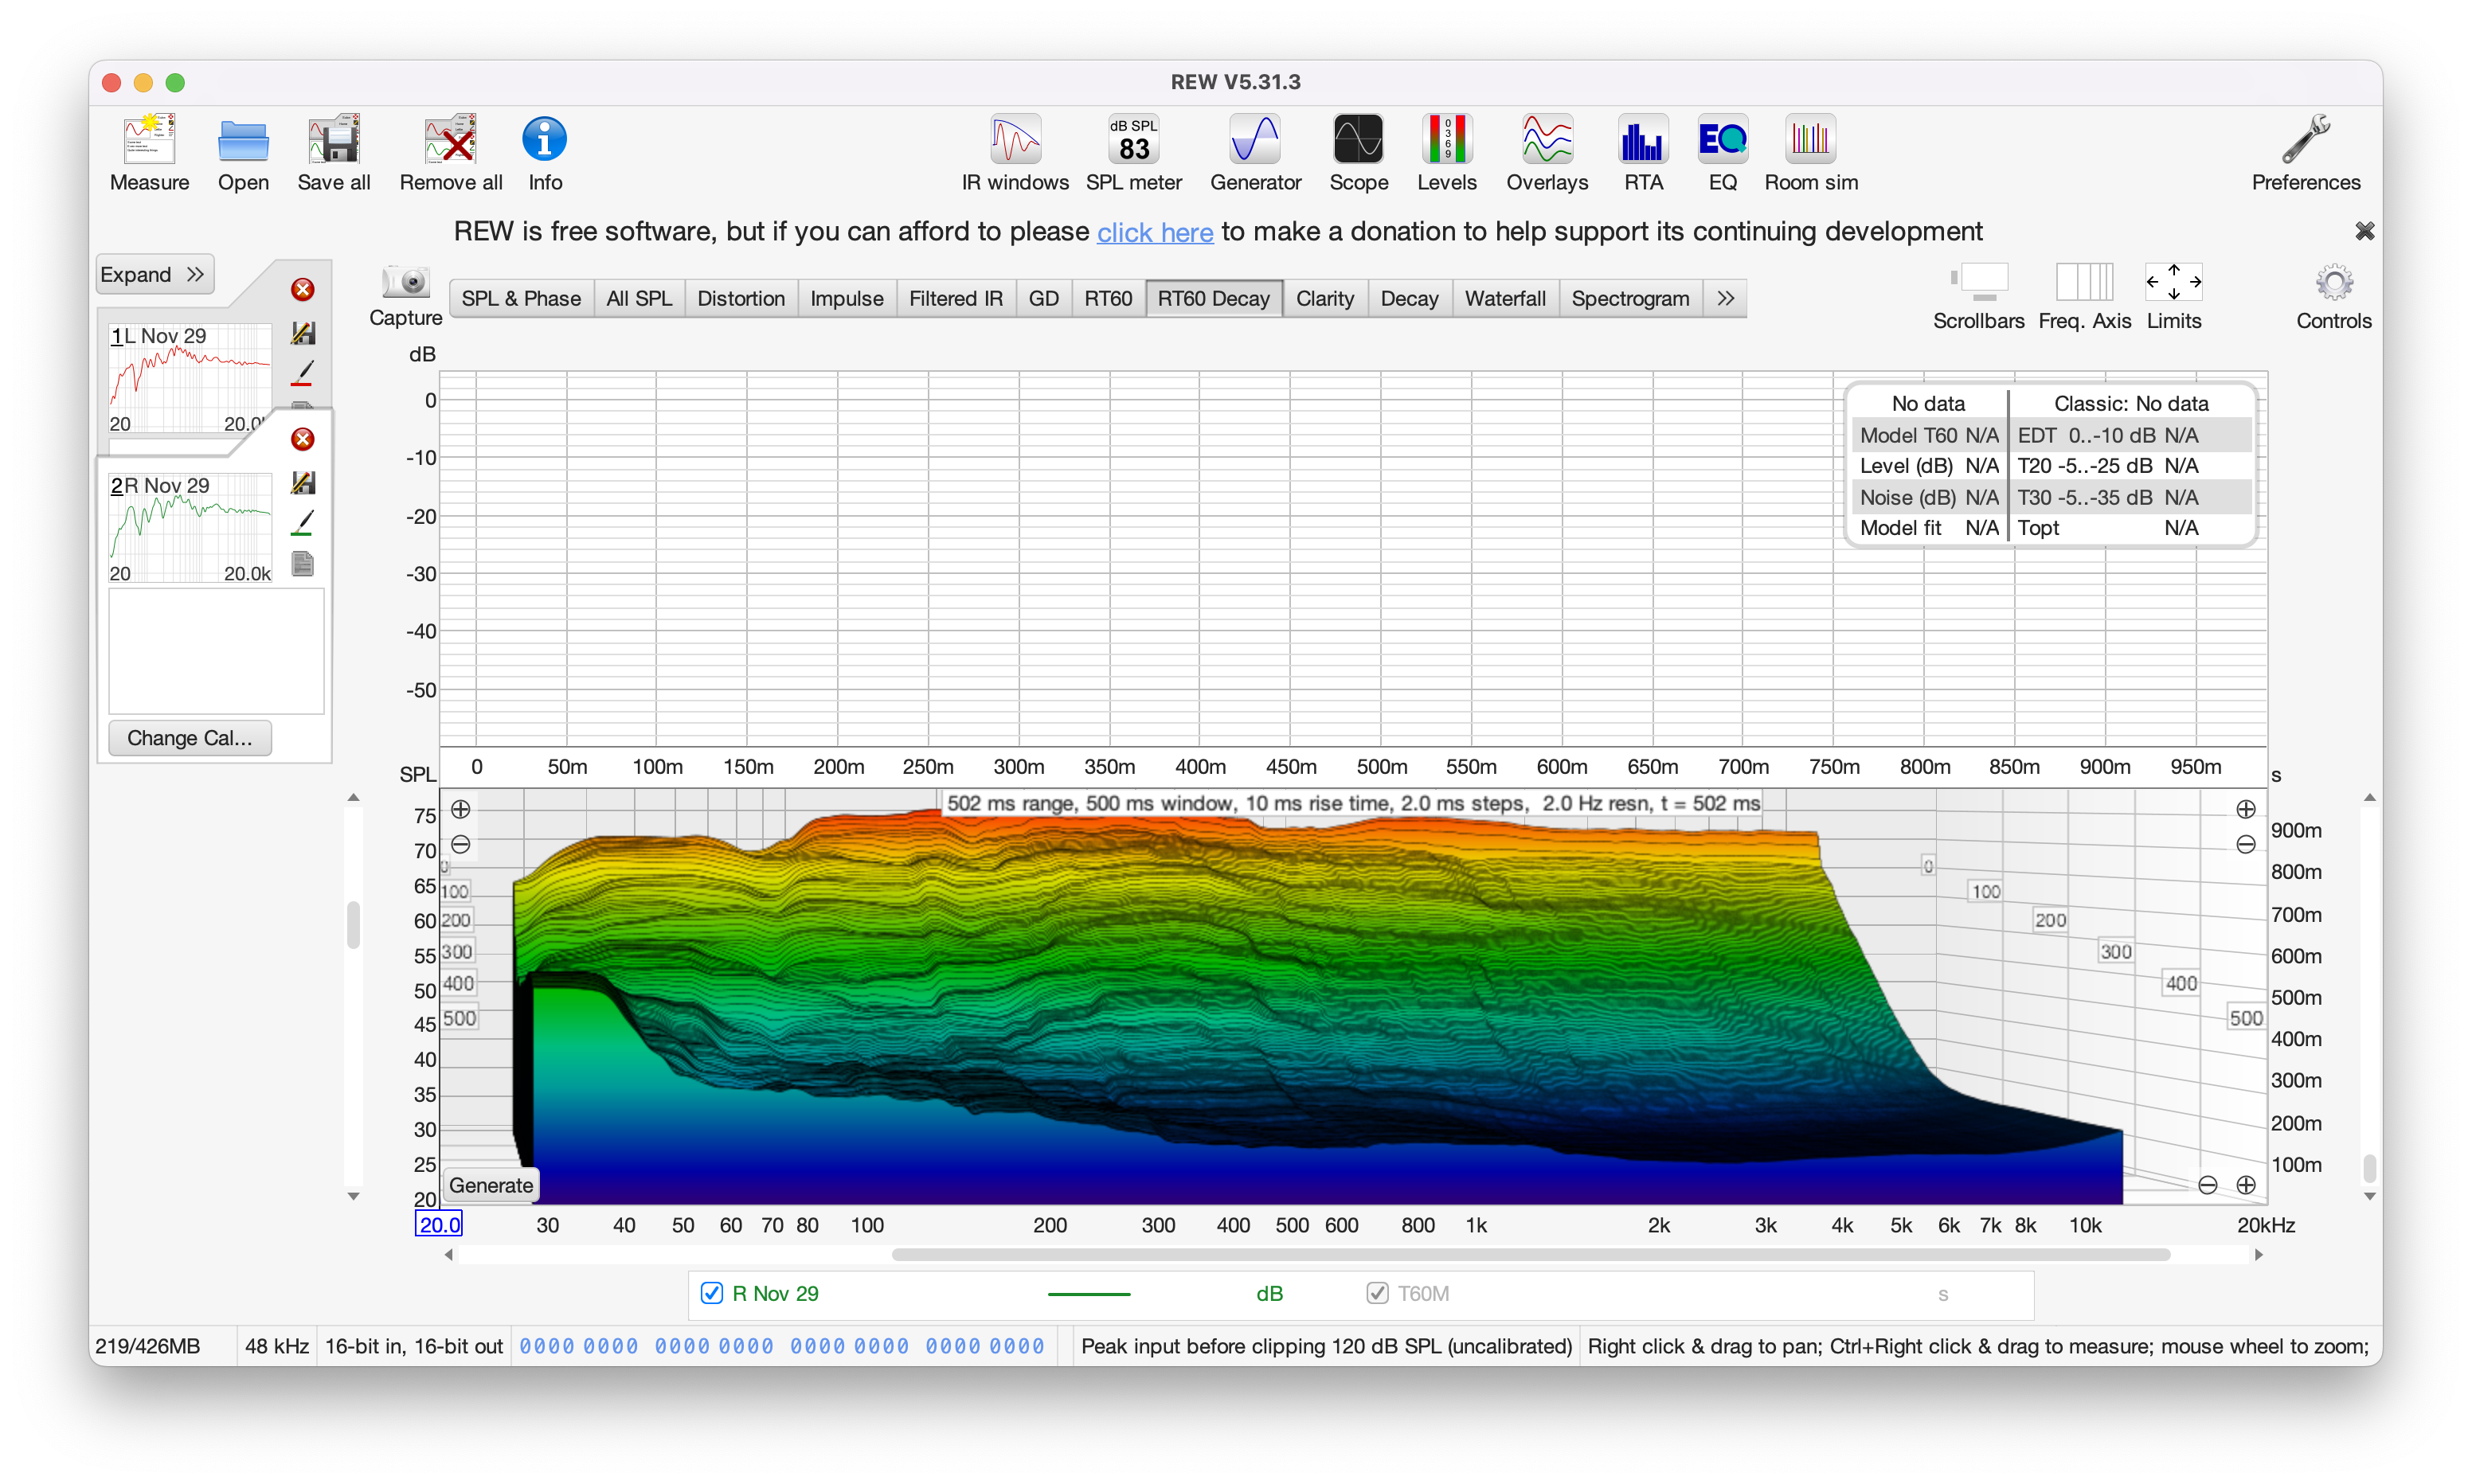Click the Generate button
This screenshot has height=1484, width=2472.
tap(490, 1185)
